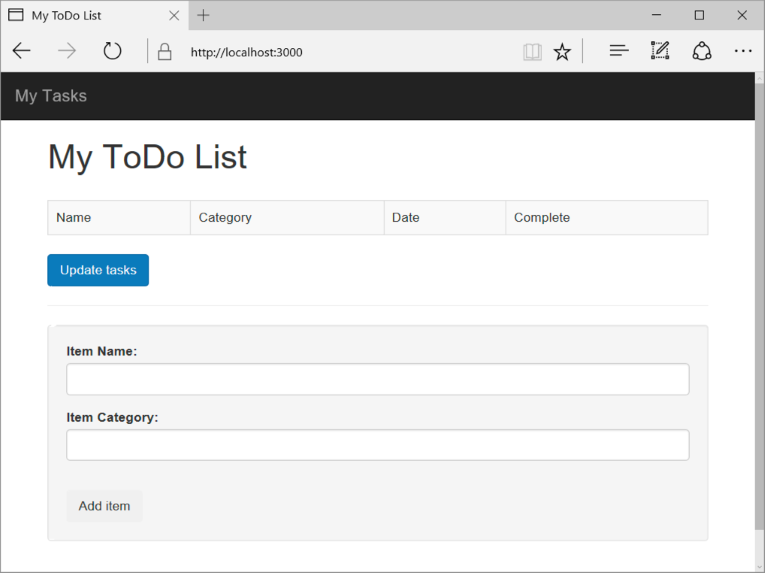765x573 pixels.
Task: Click the browser Back arrow
Action: click(21, 52)
